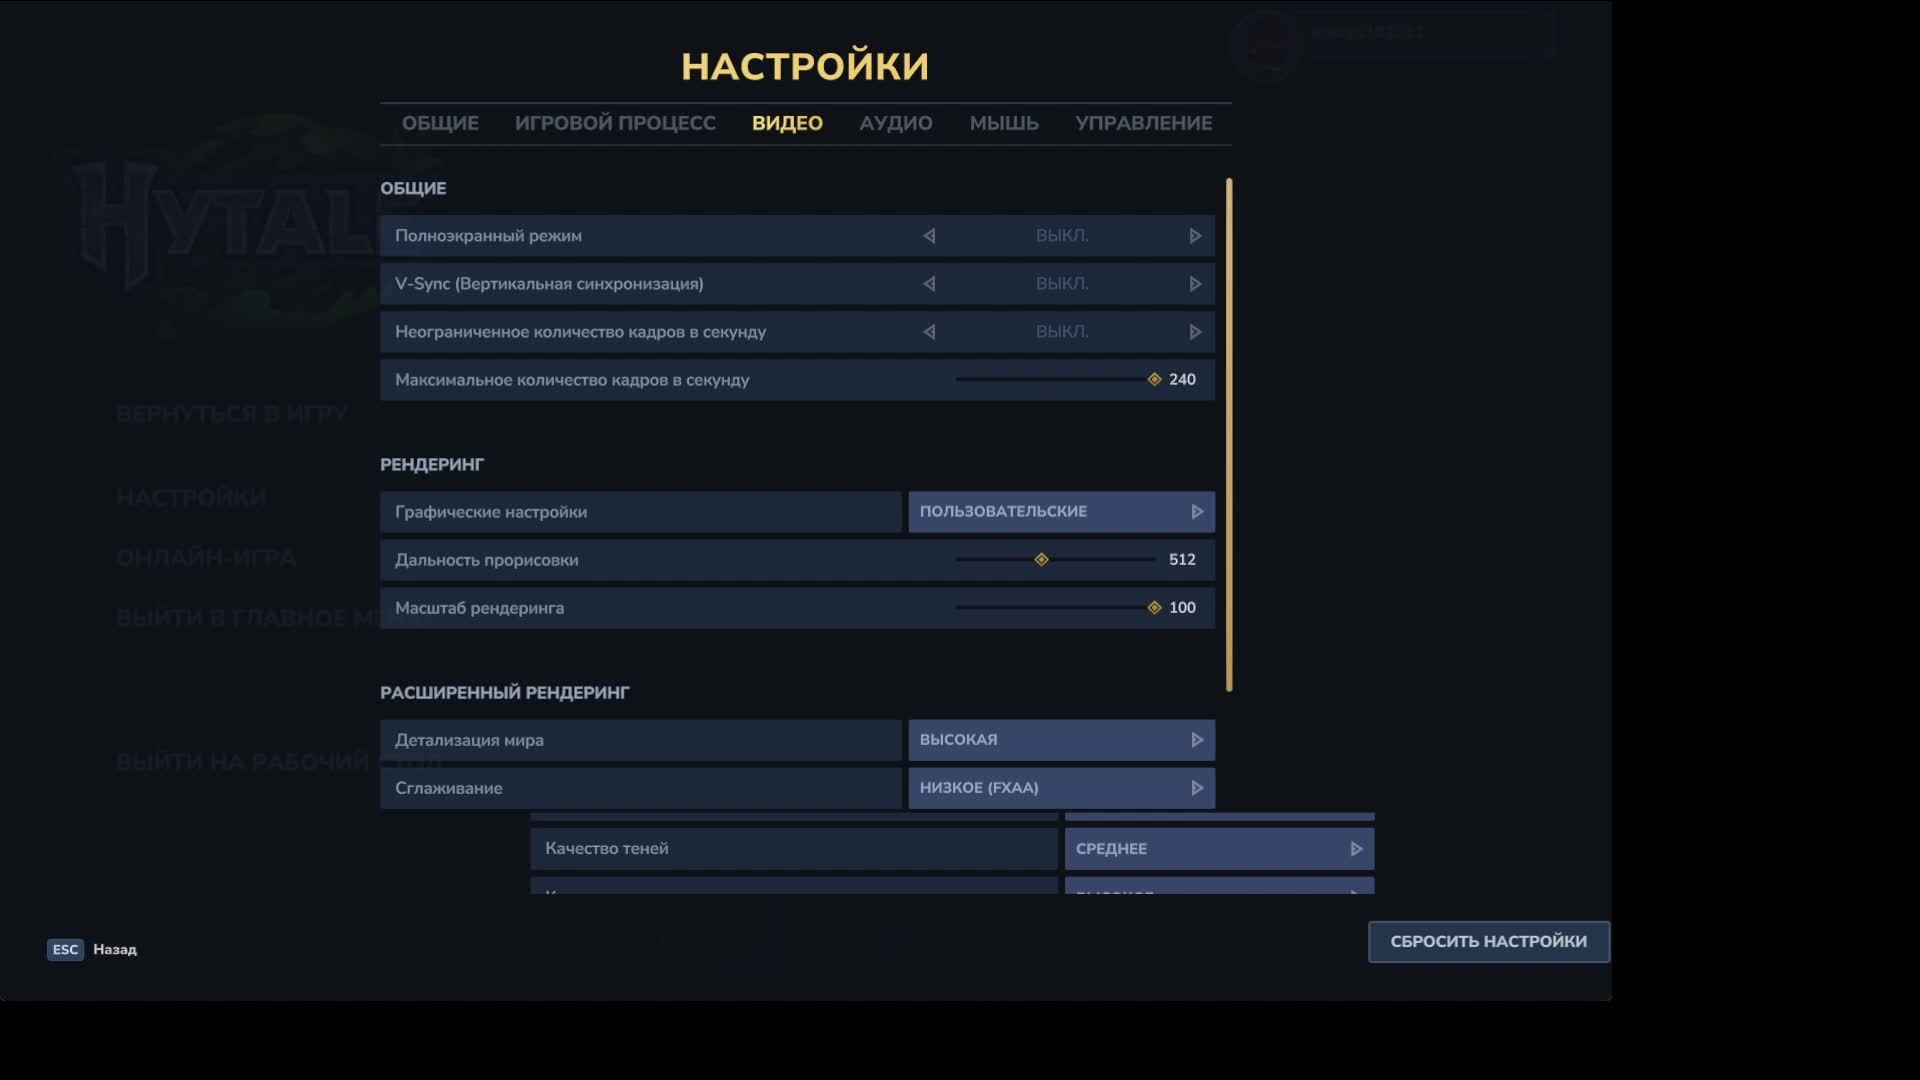This screenshot has width=1920, height=1080.
Task: Switch to the АУДИО tab
Action: coord(895,123)
